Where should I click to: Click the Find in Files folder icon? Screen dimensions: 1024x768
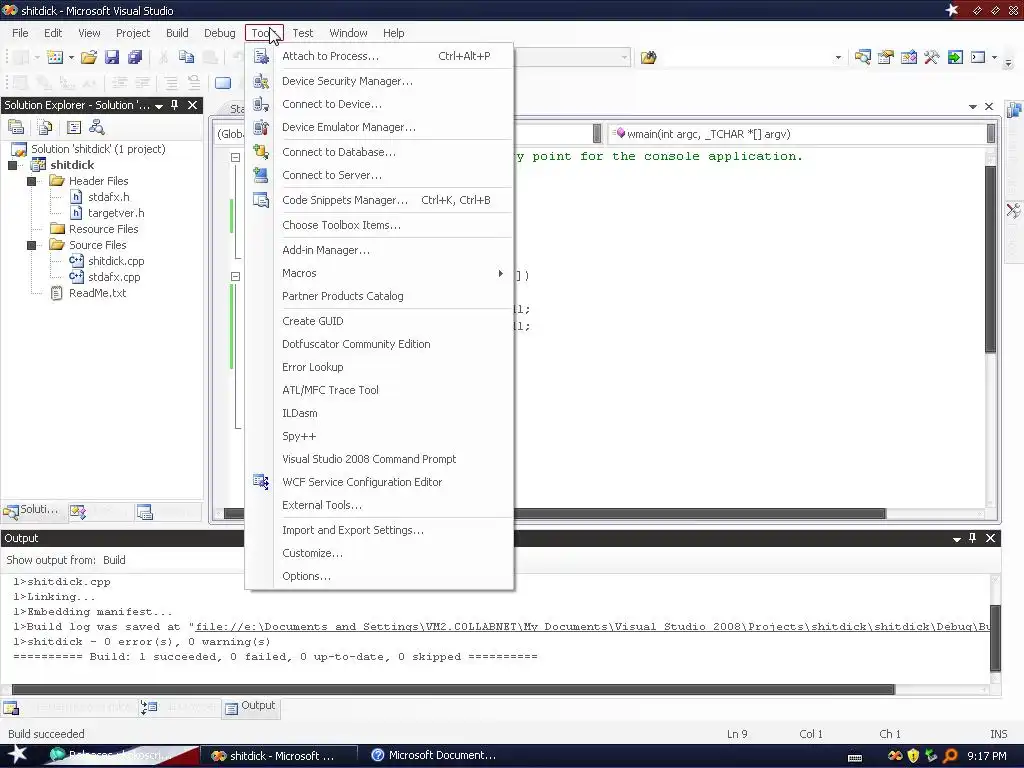point(648,57)
